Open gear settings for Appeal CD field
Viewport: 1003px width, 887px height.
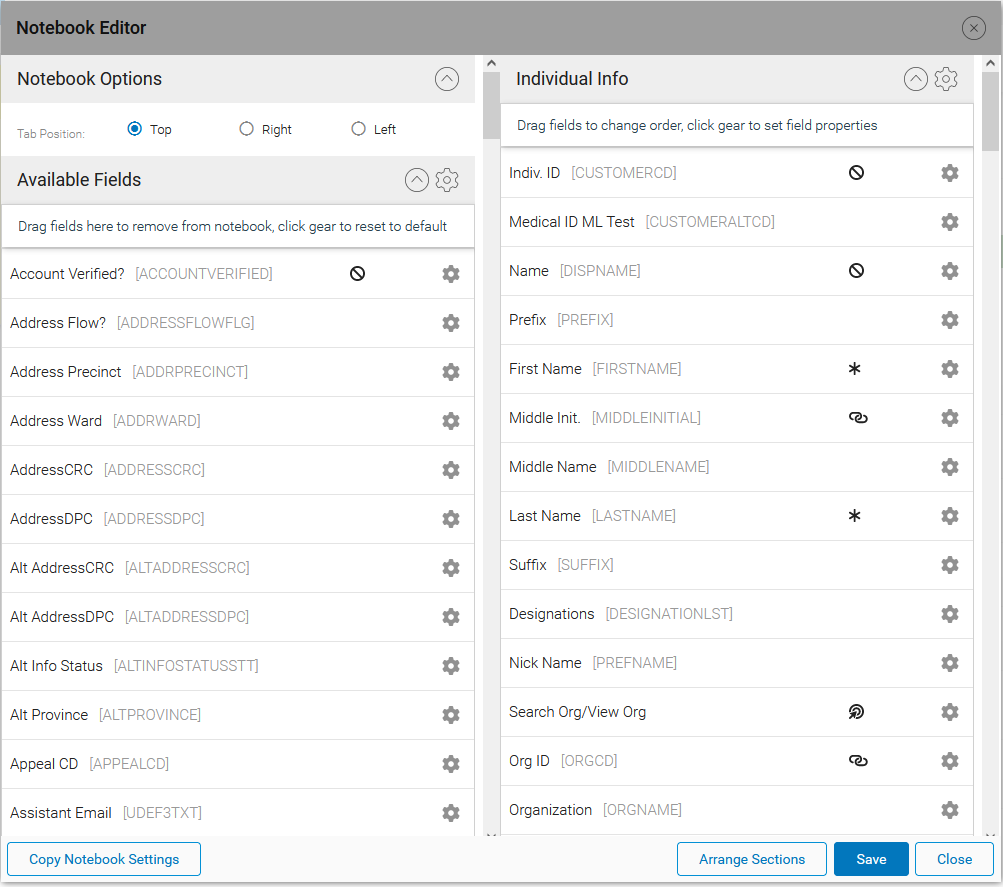point(451,764)
